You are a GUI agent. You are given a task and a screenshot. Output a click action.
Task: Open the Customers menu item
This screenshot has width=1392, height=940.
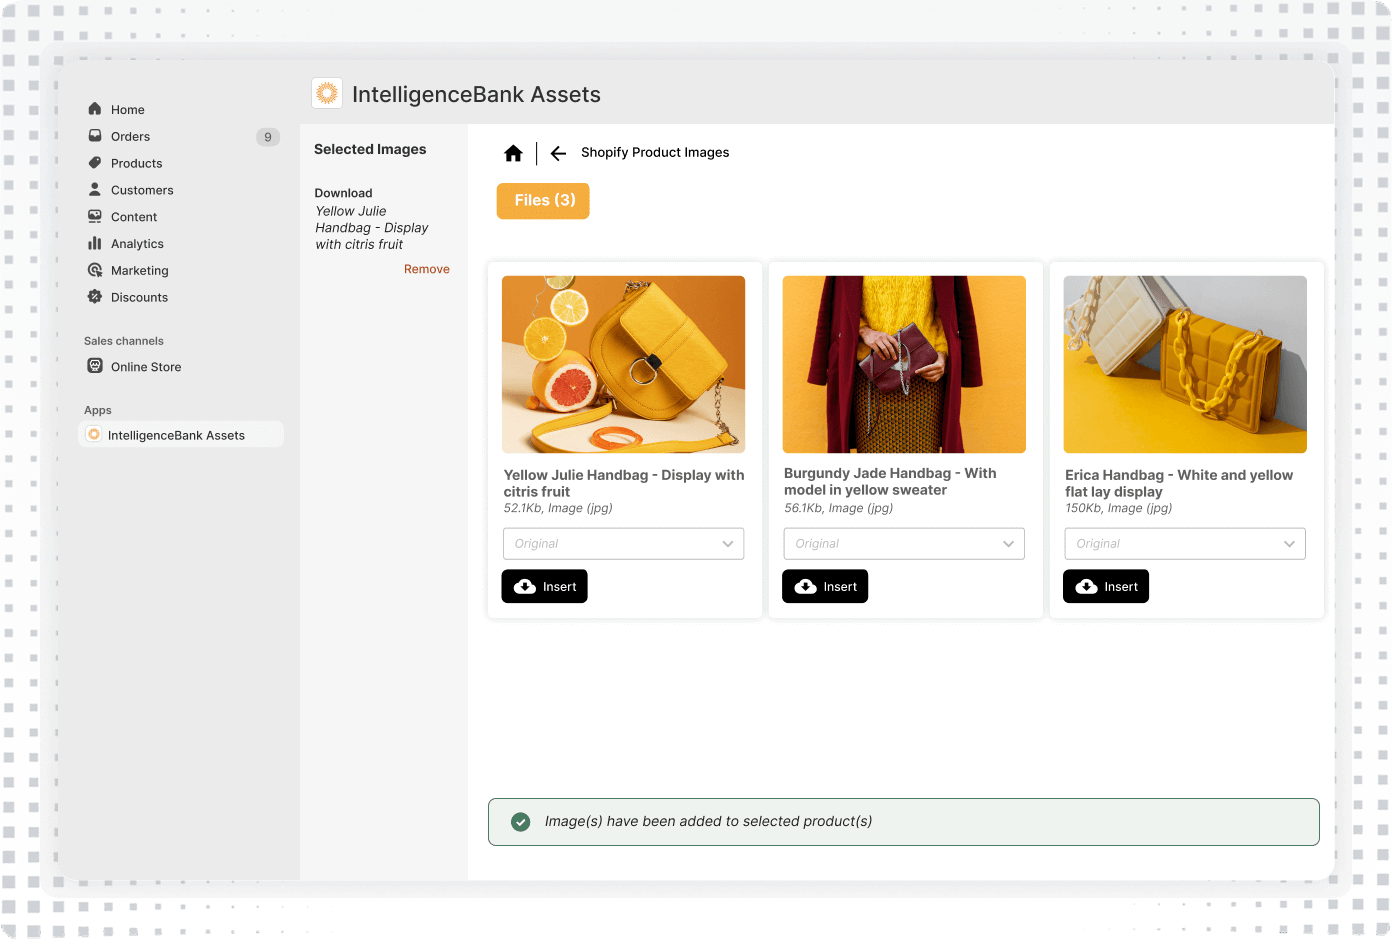pyautogui.click(x=142, y=191)
